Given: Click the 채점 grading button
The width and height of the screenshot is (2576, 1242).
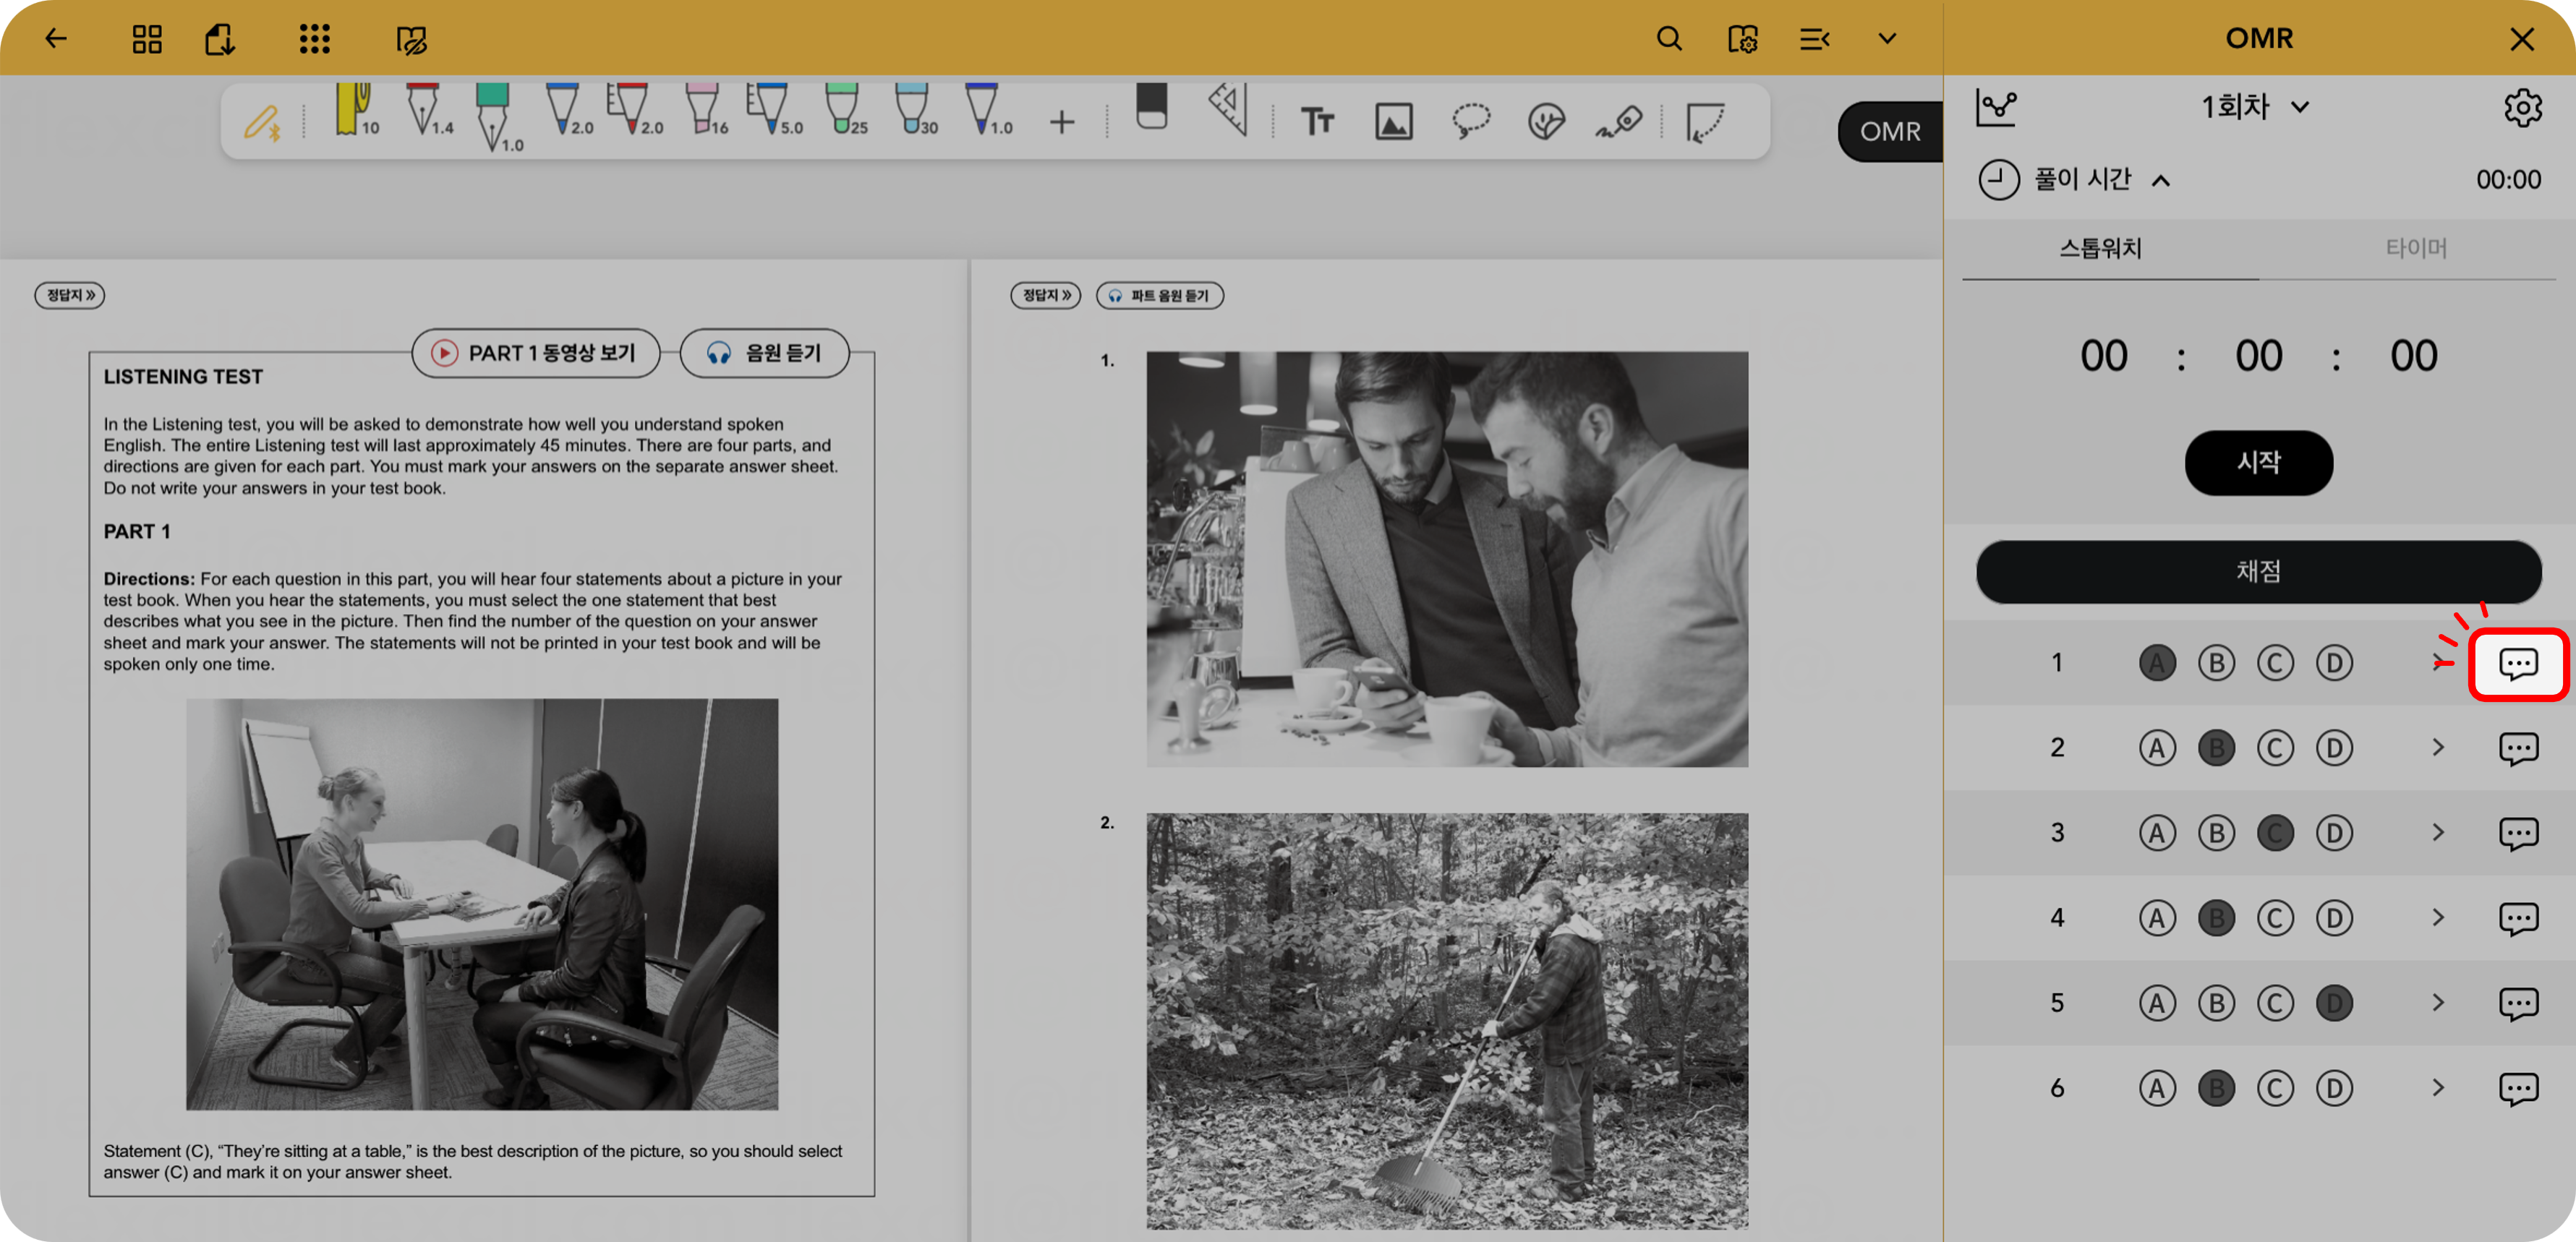Looking at the screenshot, I should point(2259,571).
